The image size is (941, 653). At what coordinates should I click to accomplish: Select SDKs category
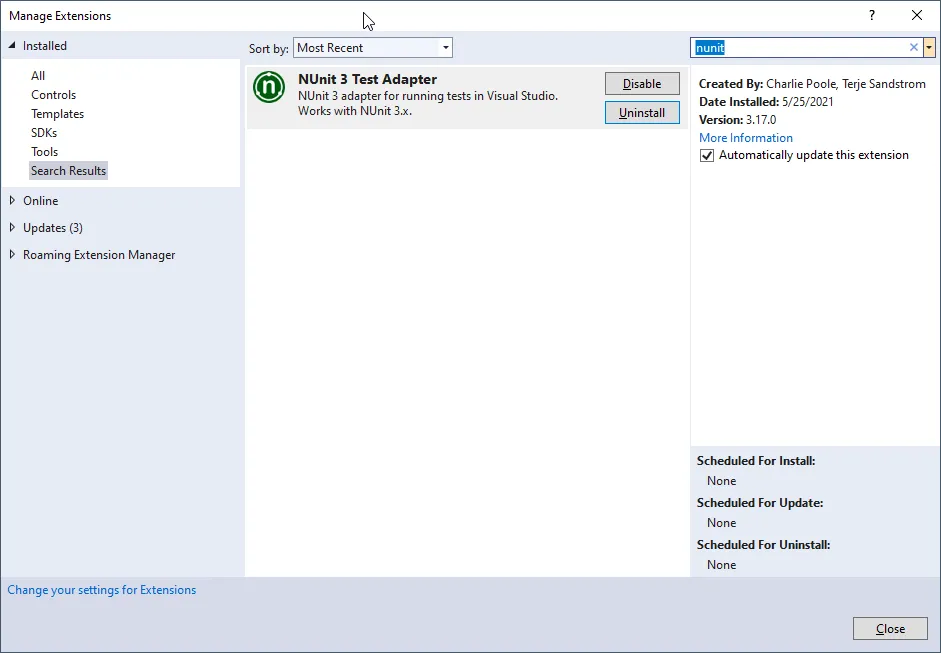coord(44,133)
